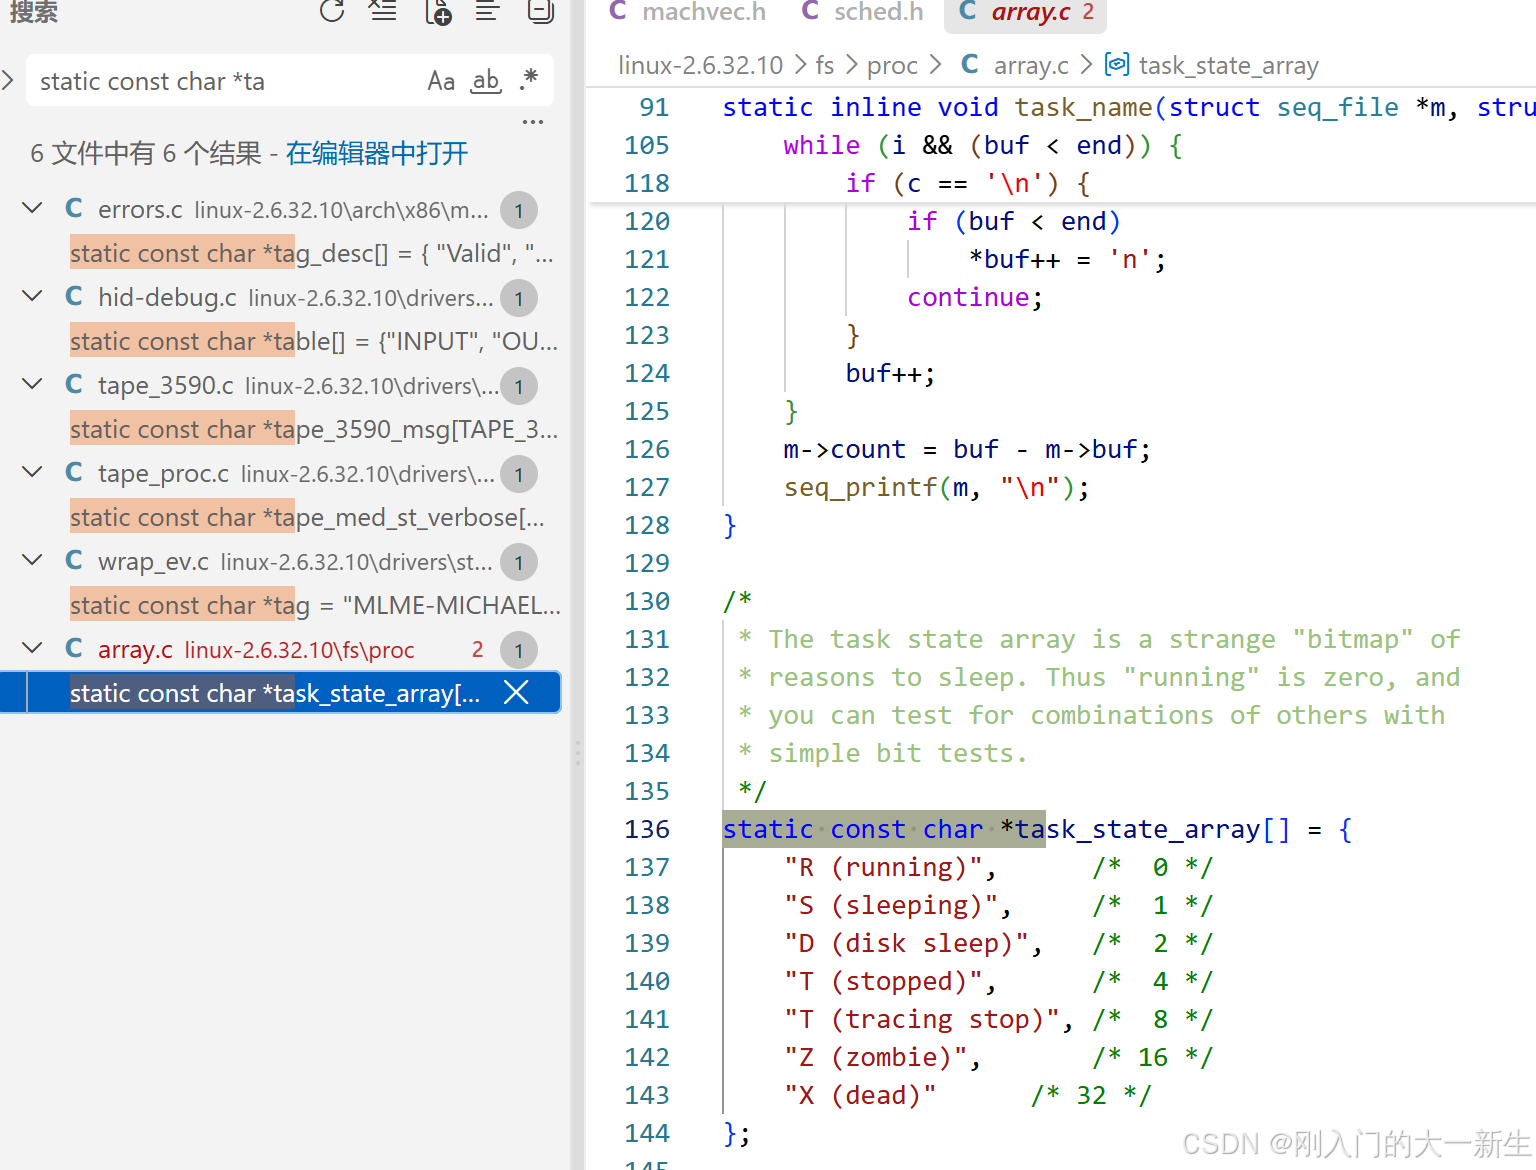Place cursor on "R (running)" string

tap(883, 867)
